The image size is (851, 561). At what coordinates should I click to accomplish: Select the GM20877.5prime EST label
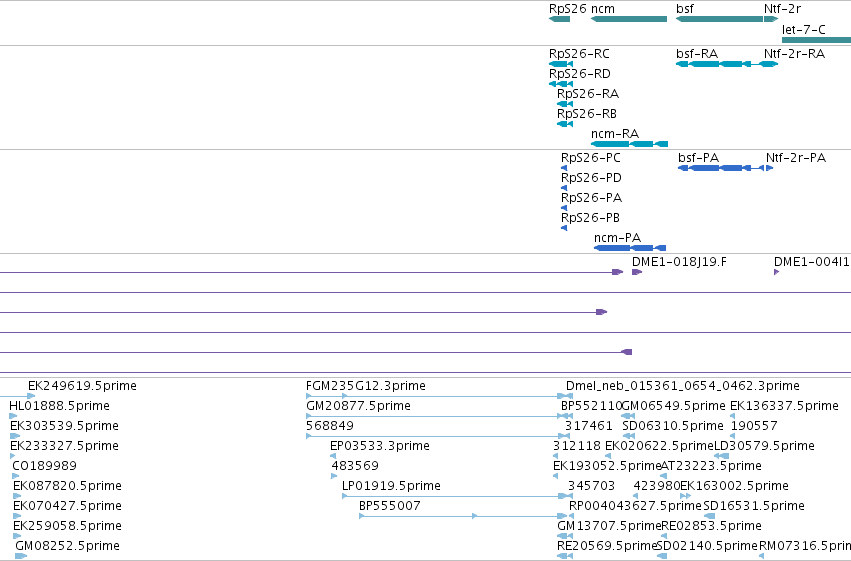click(x=358, y=406)
